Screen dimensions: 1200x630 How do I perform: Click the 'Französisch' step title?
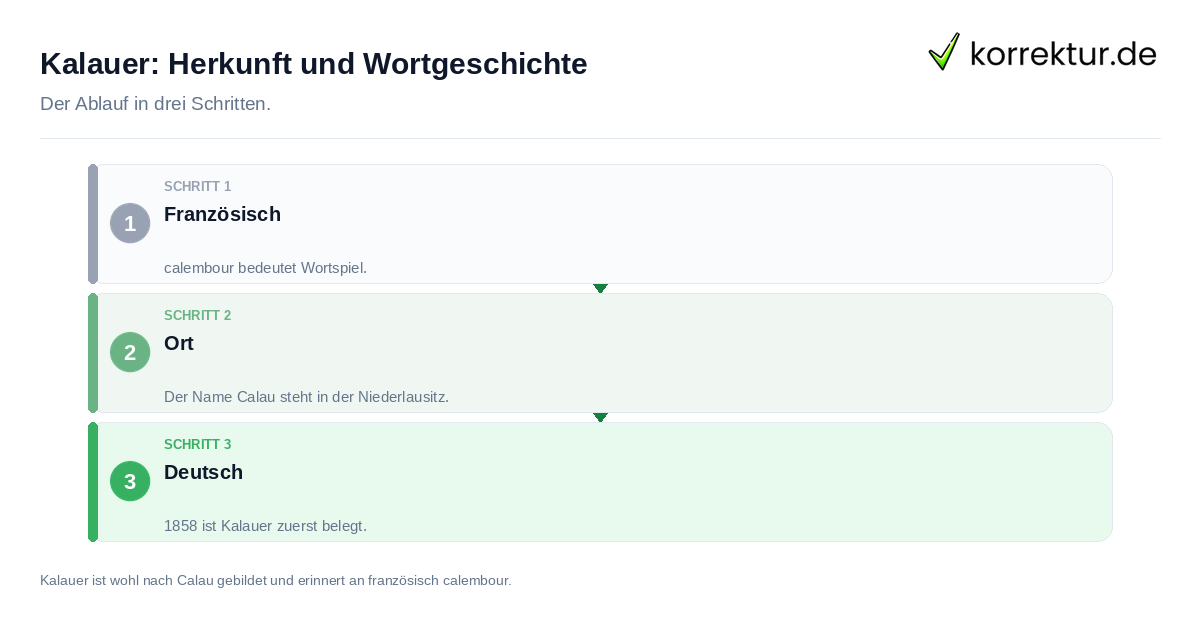[222, 214]
